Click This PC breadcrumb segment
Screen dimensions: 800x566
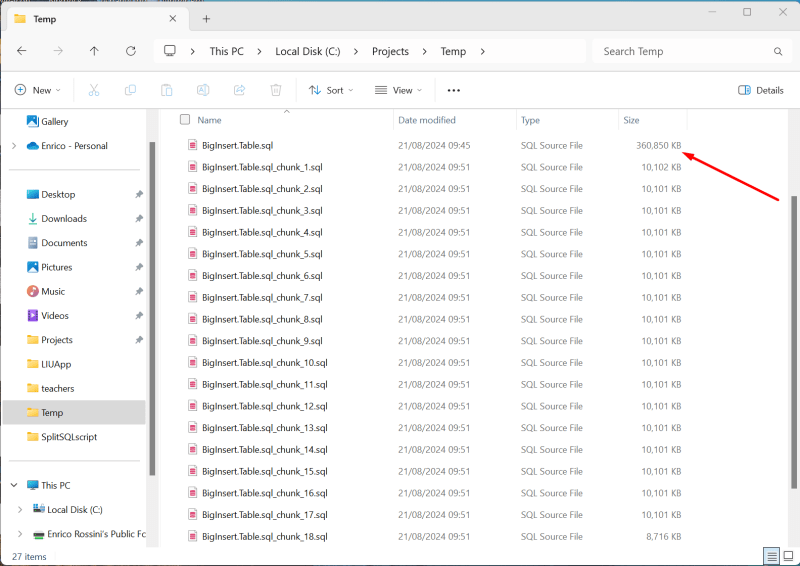[x=227, y=52]
